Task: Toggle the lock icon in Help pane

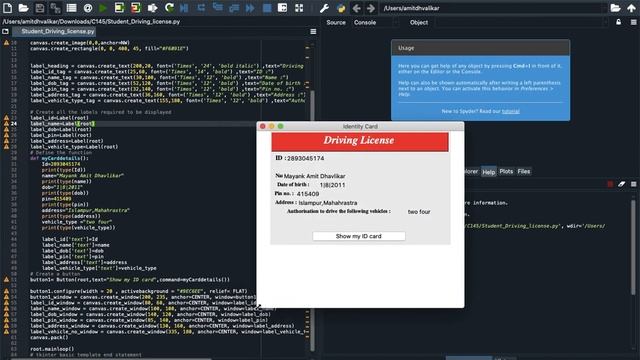Action: [x=618, y=22]
